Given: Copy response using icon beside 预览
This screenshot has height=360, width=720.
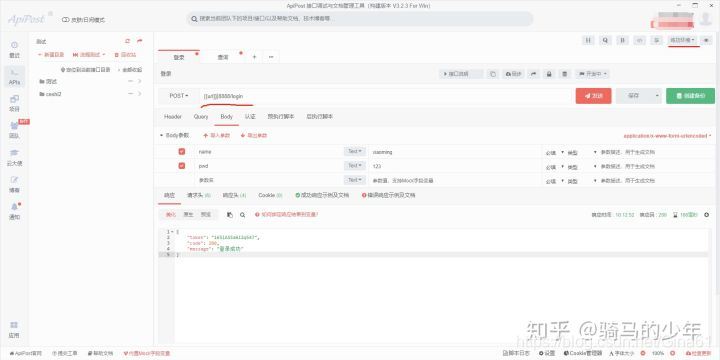Looking at the screenshot, I should (x=230, y=214).
